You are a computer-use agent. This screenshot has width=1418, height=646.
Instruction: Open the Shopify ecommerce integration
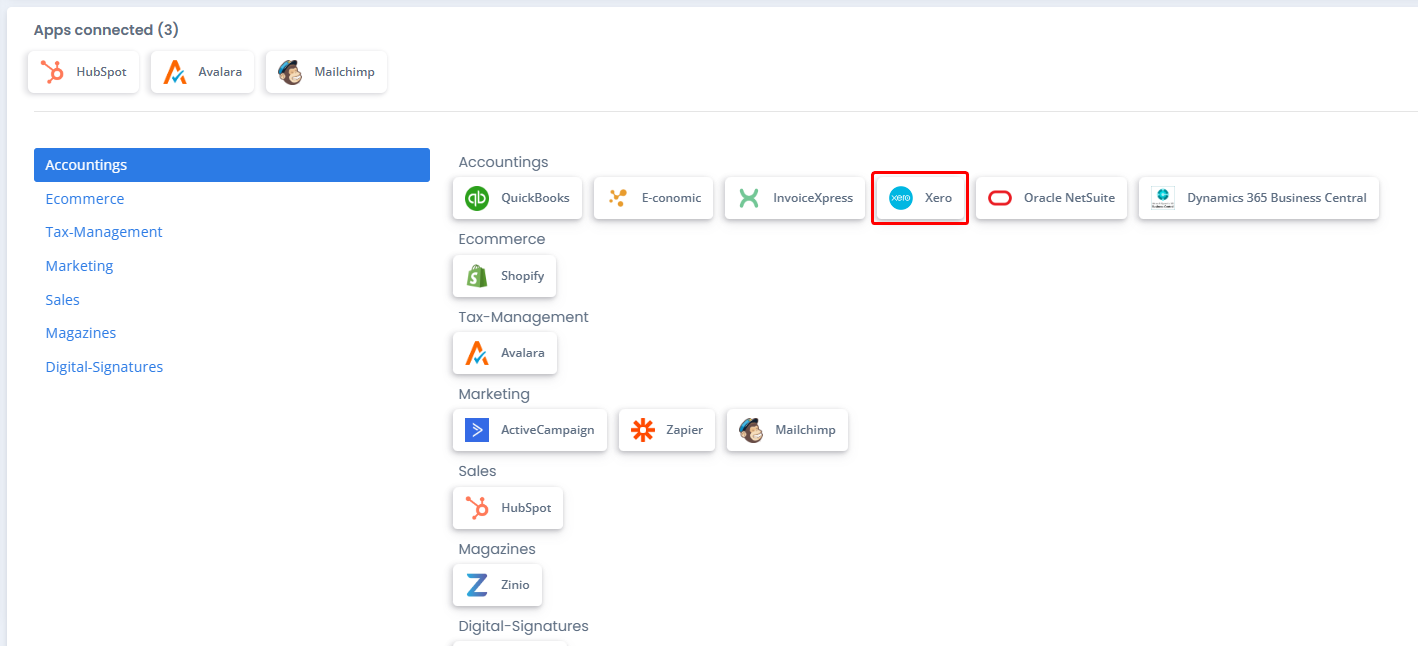504,276
